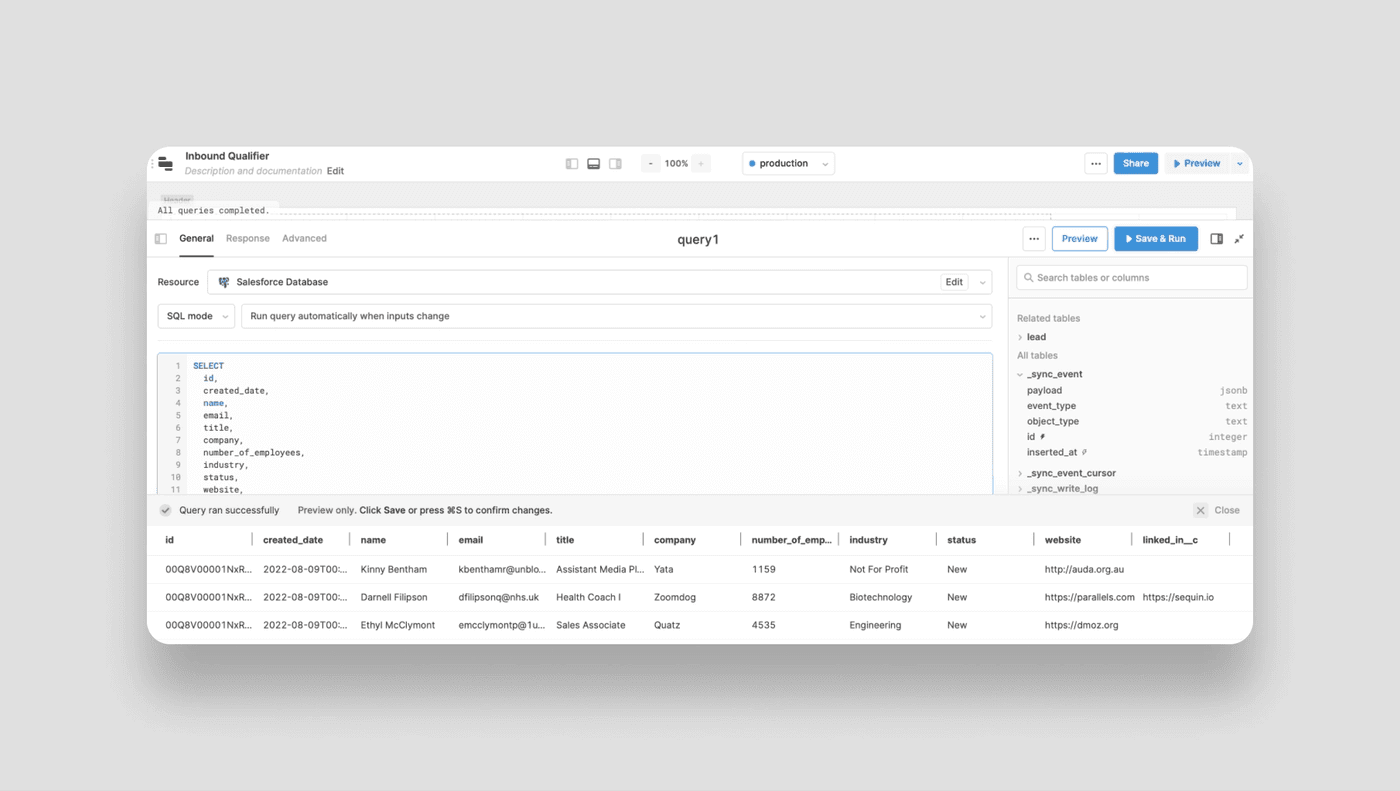This screenshot has height=791, width=1400.
Task: Open the SQL mode dropdown
Action: (196, 316)
